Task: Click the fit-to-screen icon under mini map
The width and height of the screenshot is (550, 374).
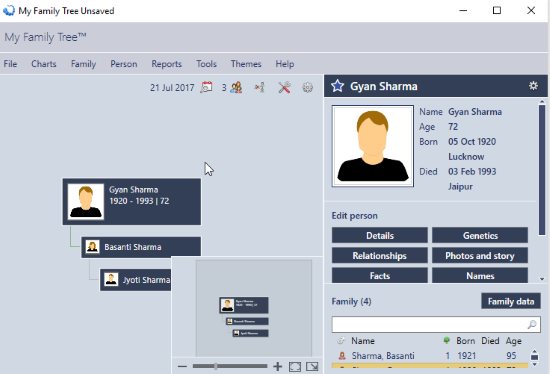Action: (x=295, y=367)
